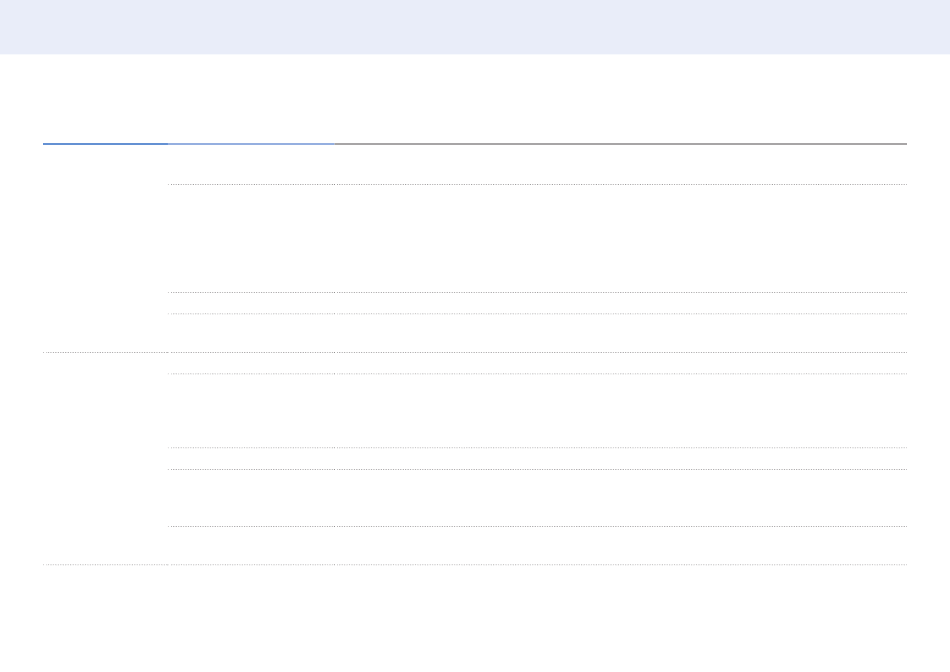Select first empty row beneath the header rule
The image size is (950, 672).
[x=537, y=165]
